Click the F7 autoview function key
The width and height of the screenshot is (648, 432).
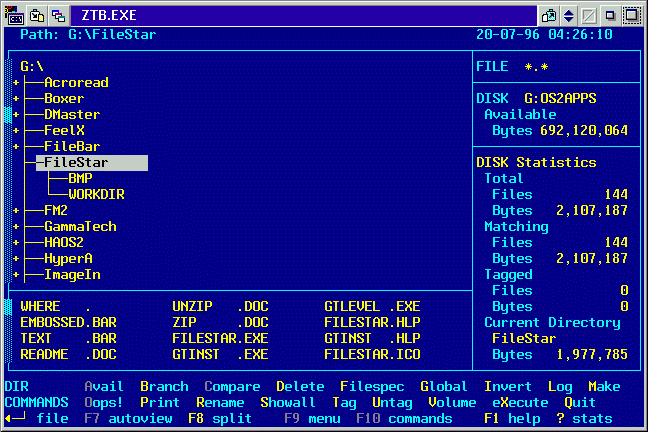coord(128,419)
